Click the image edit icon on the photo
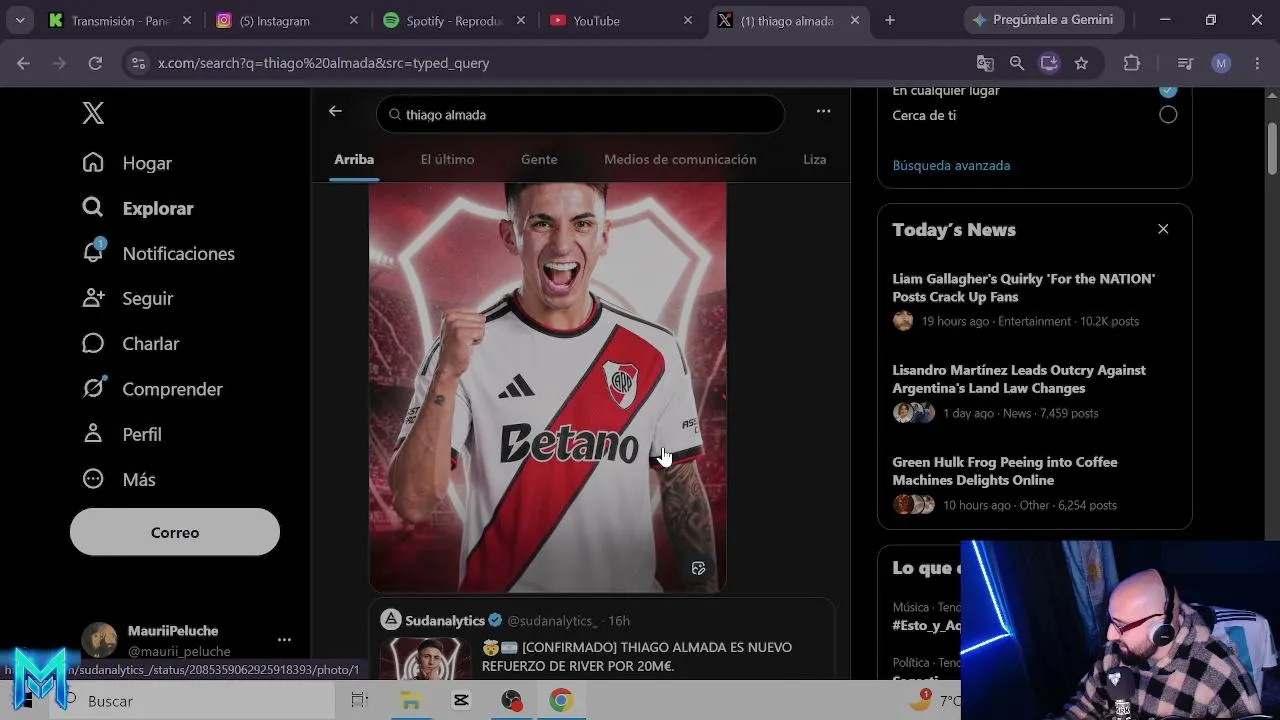This screenshot has height=720, width=1280. pos(699,568)
